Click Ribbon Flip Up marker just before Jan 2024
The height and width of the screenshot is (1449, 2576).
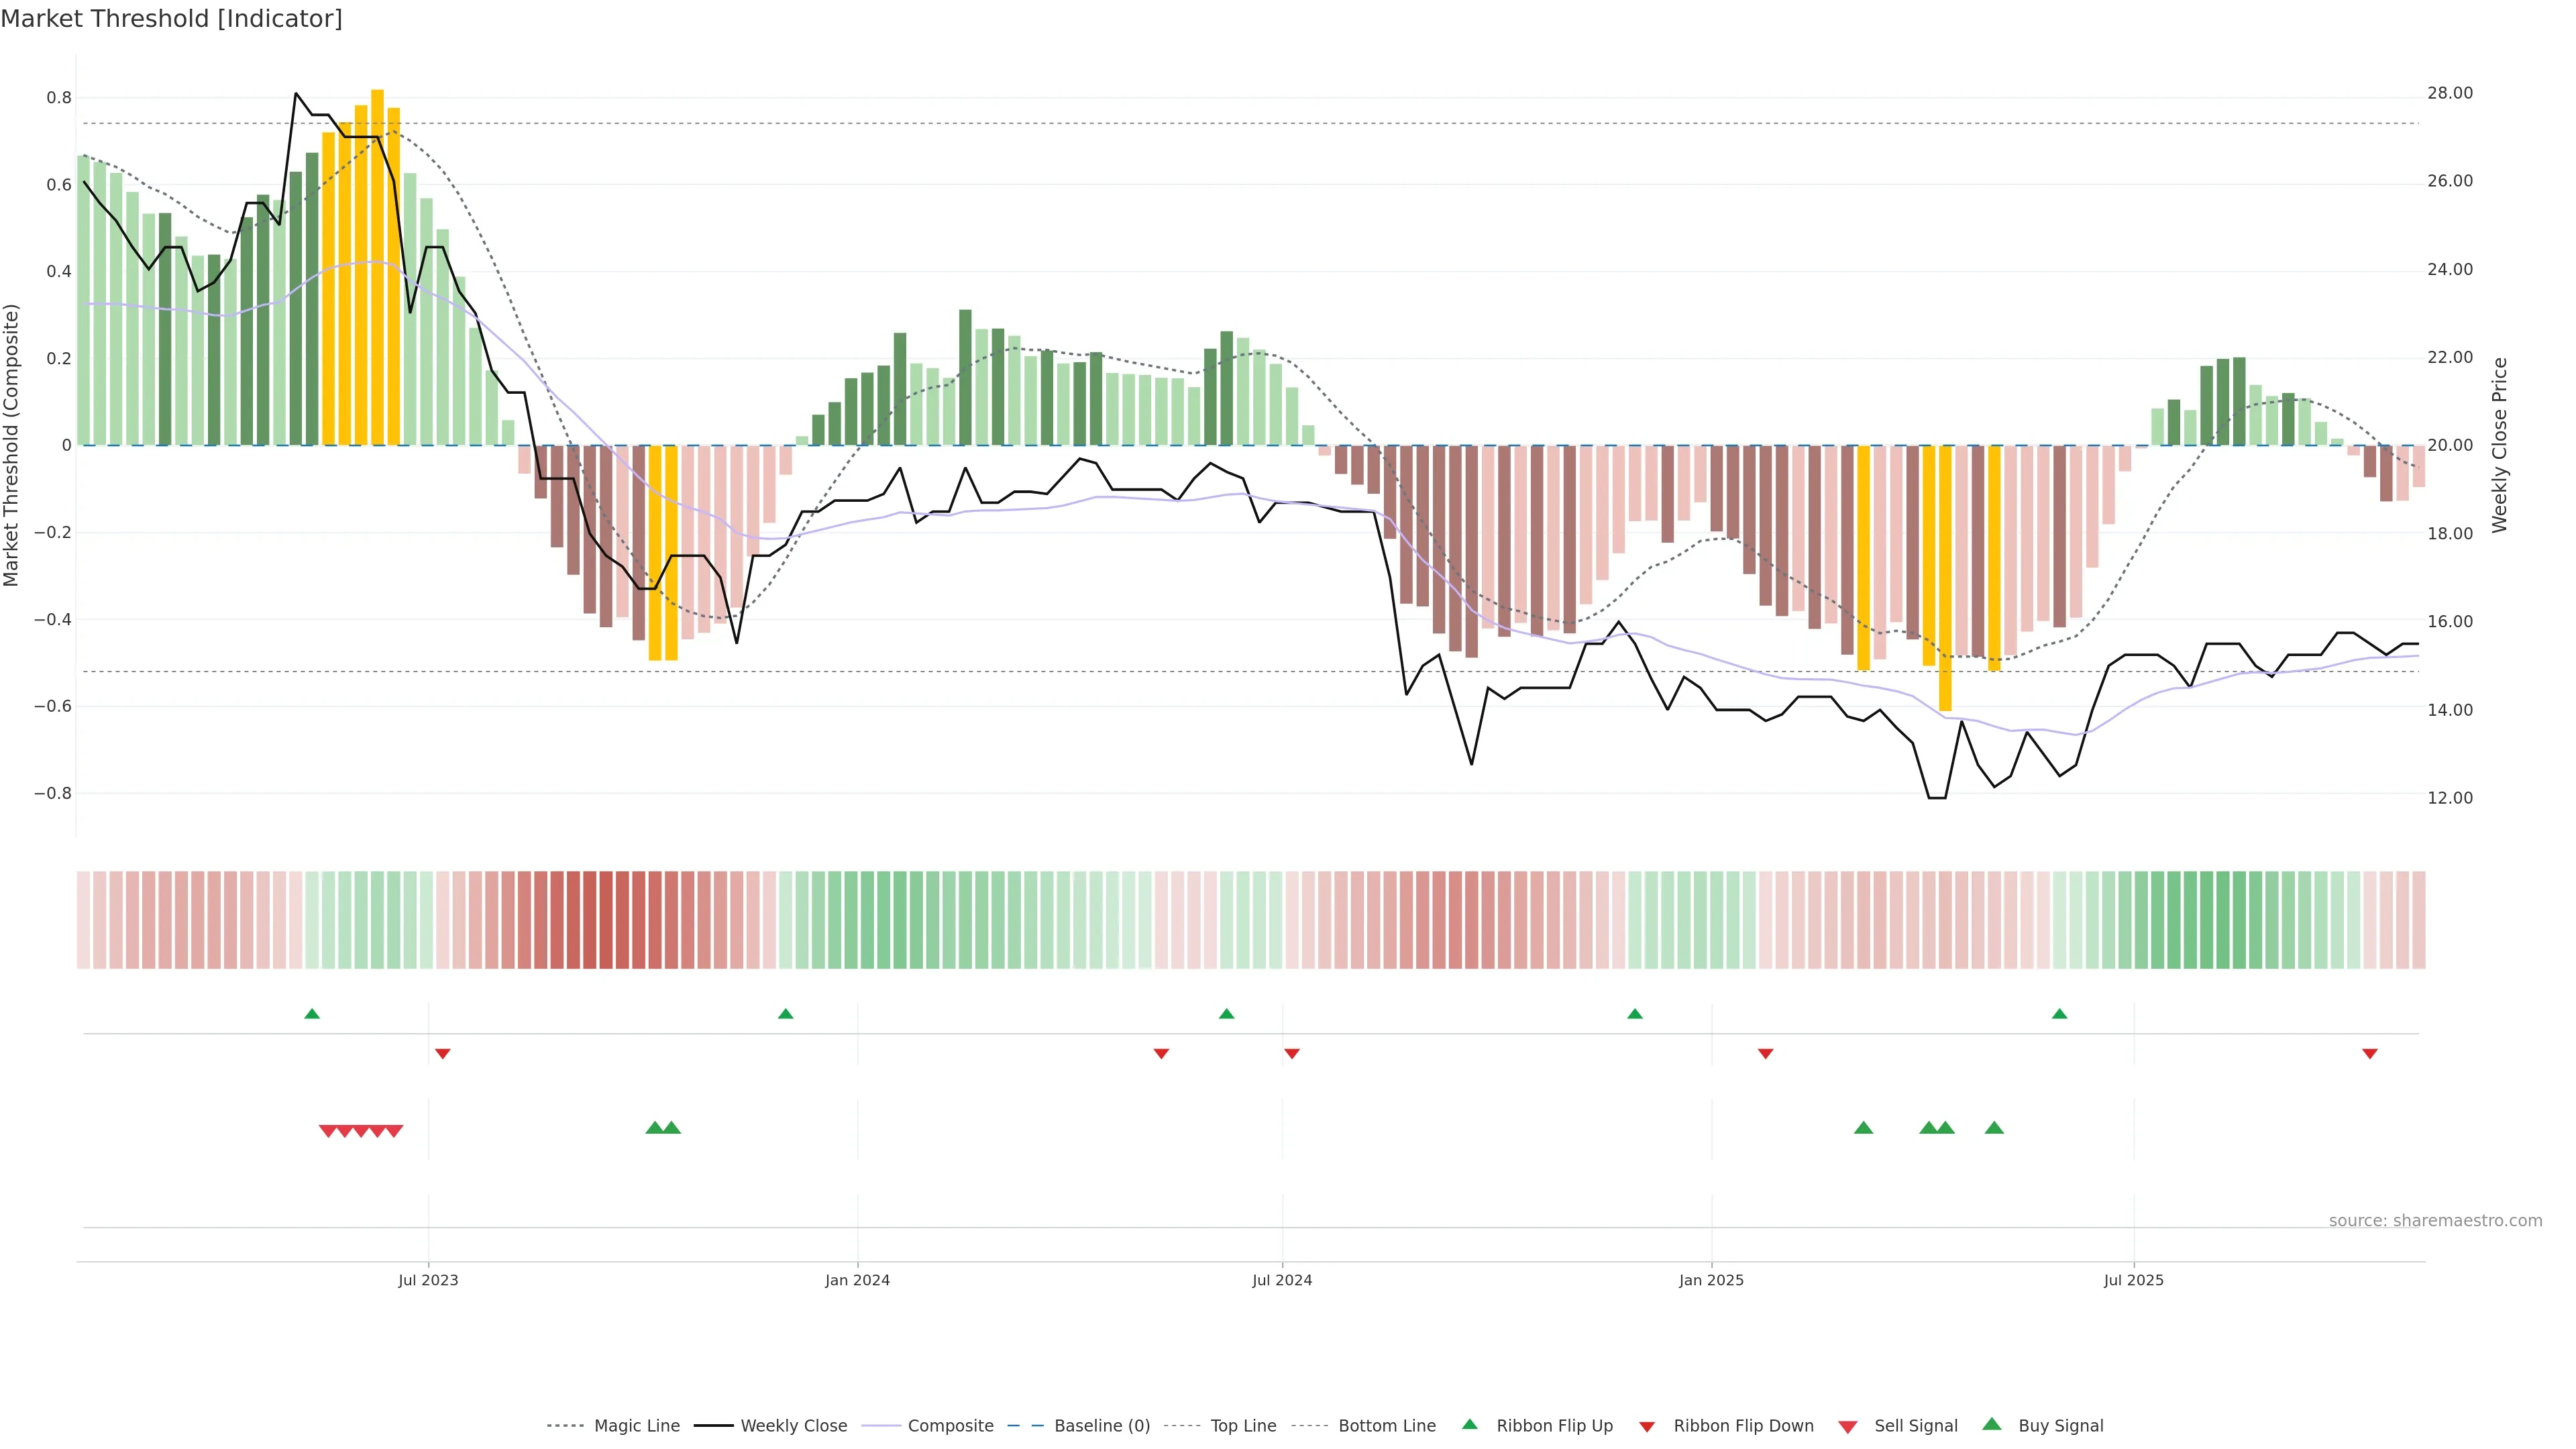[785, 1014]
